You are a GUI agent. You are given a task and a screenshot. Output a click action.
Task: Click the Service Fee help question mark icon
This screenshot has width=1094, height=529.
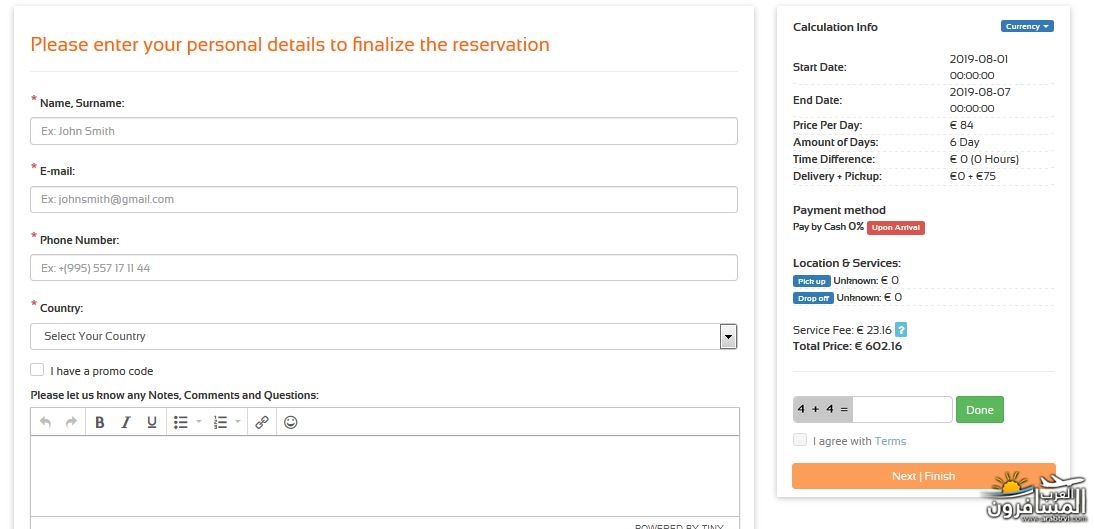(901, 330)
